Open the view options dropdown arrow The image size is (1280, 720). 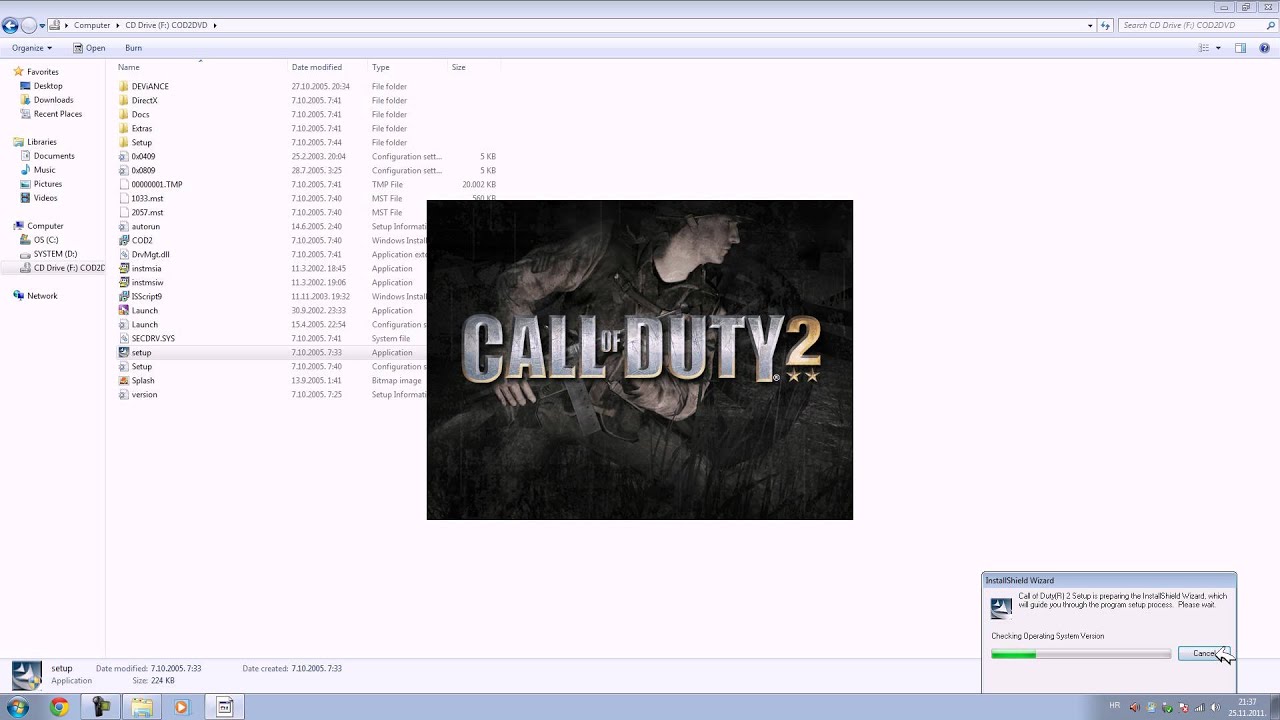coord(1218,48)
